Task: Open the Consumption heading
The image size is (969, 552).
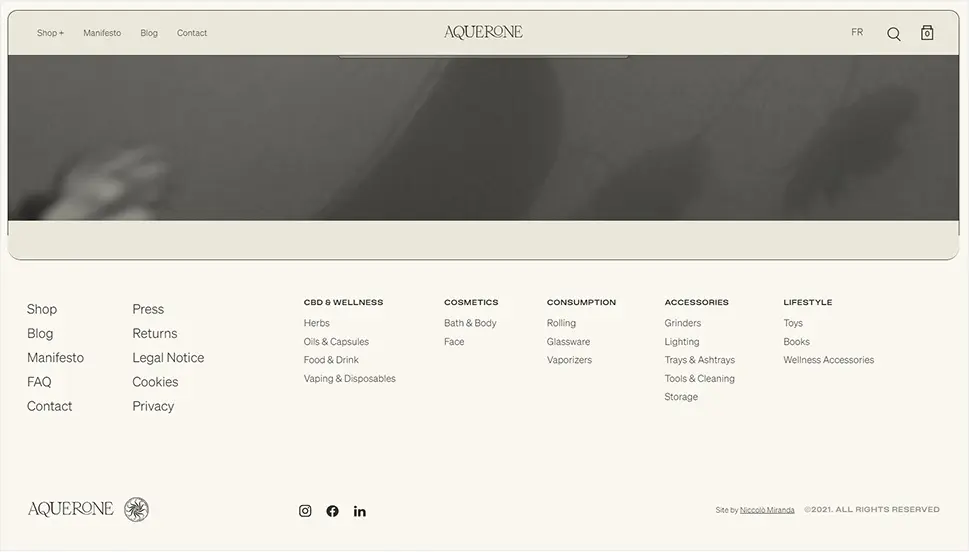Action: coord(582,302)
